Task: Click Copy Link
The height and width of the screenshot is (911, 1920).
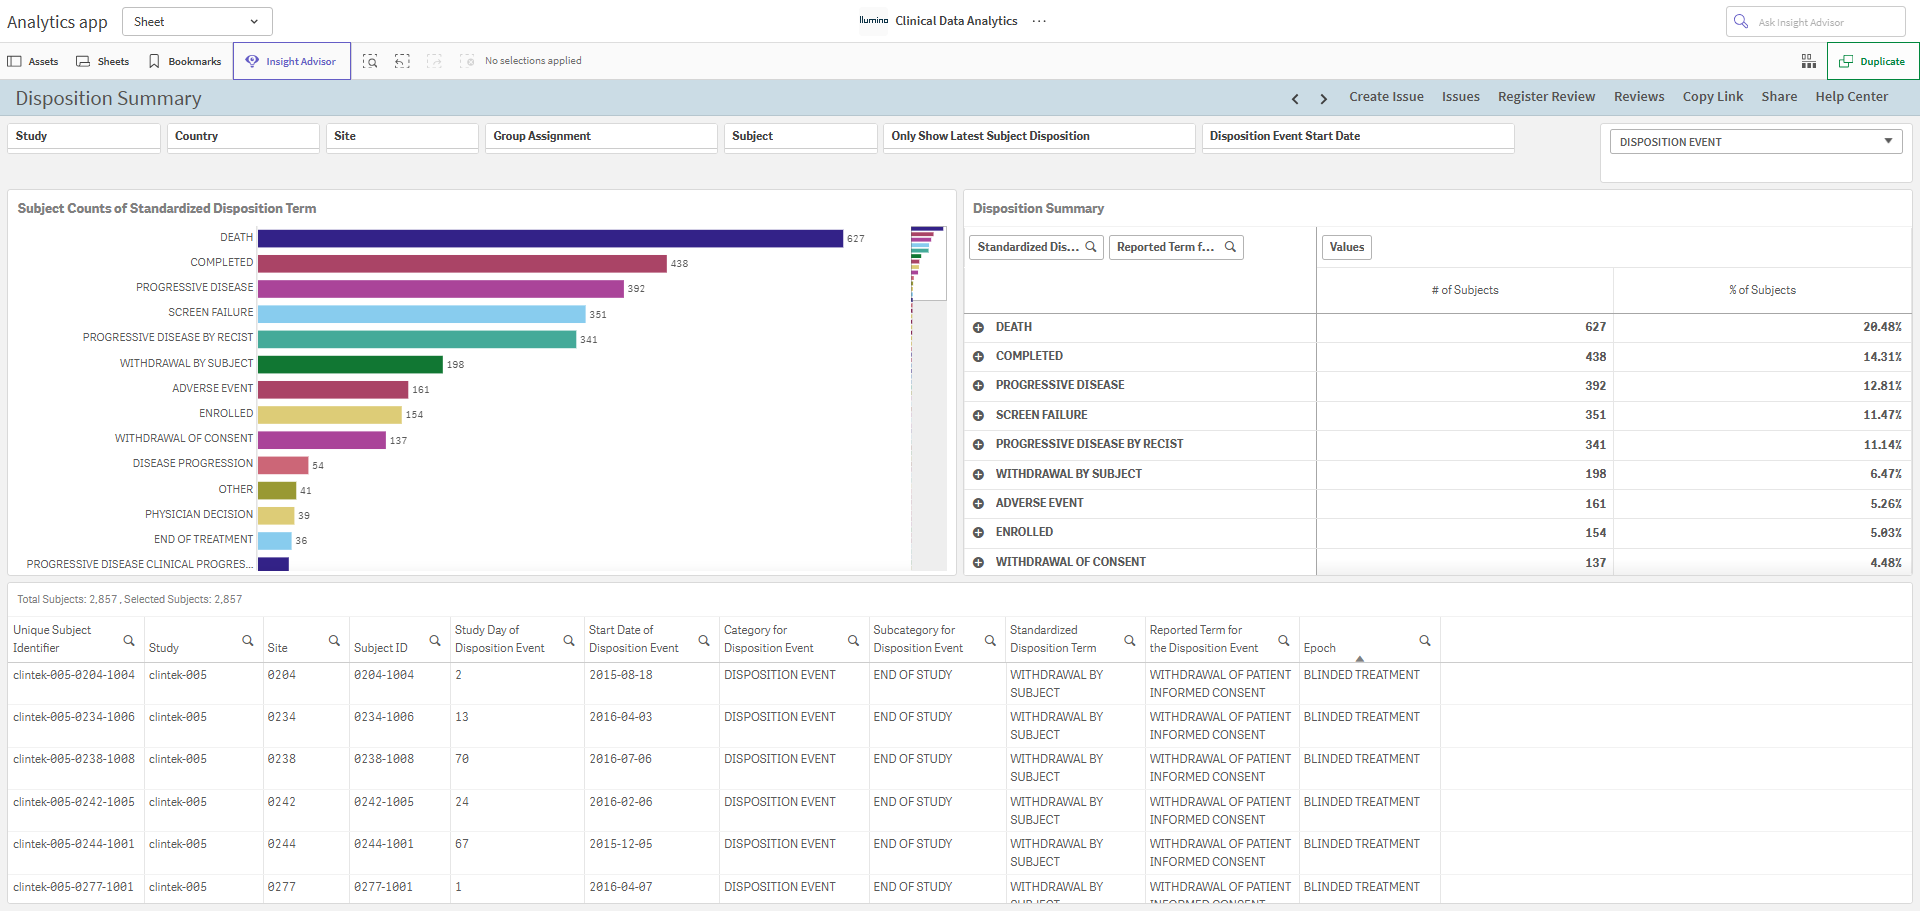Action: click(1712, 97)
